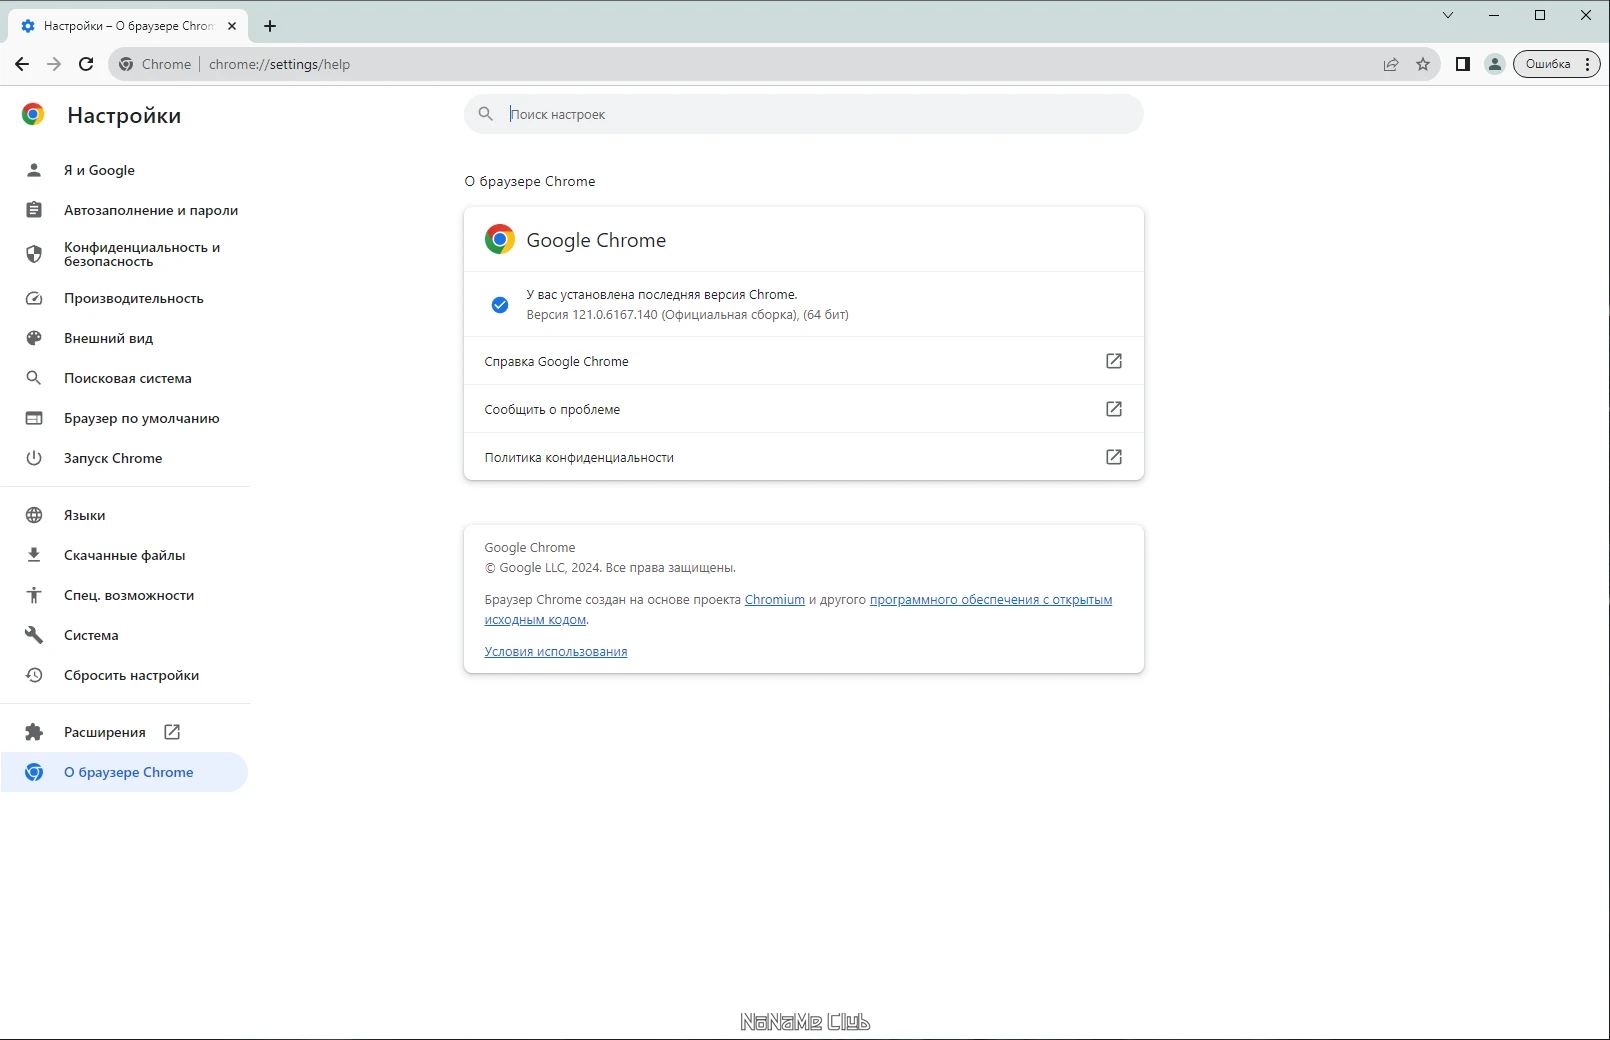The width and height of the screenshot is (1610, 1040).
Task: Open the tab search chevron in title bar
Action: tap(1448, 15)
